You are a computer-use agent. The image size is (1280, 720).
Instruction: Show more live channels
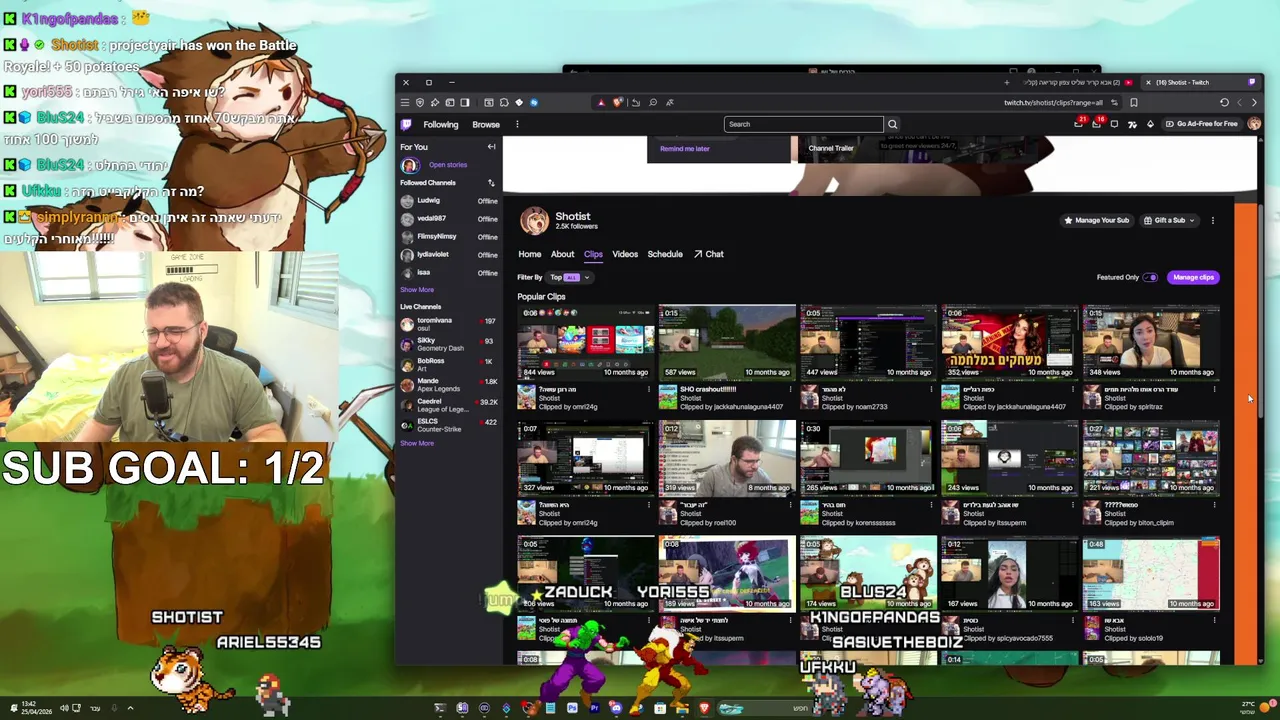[417, 443]
